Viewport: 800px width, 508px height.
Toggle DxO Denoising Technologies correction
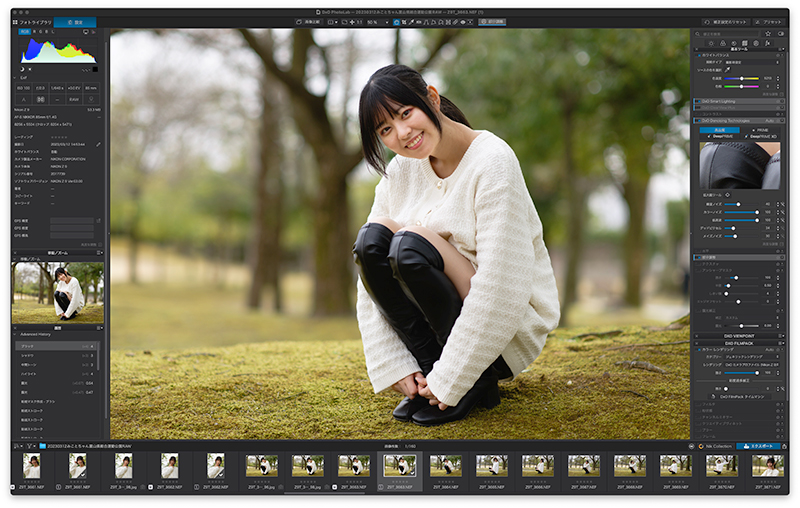click(699, 121)
